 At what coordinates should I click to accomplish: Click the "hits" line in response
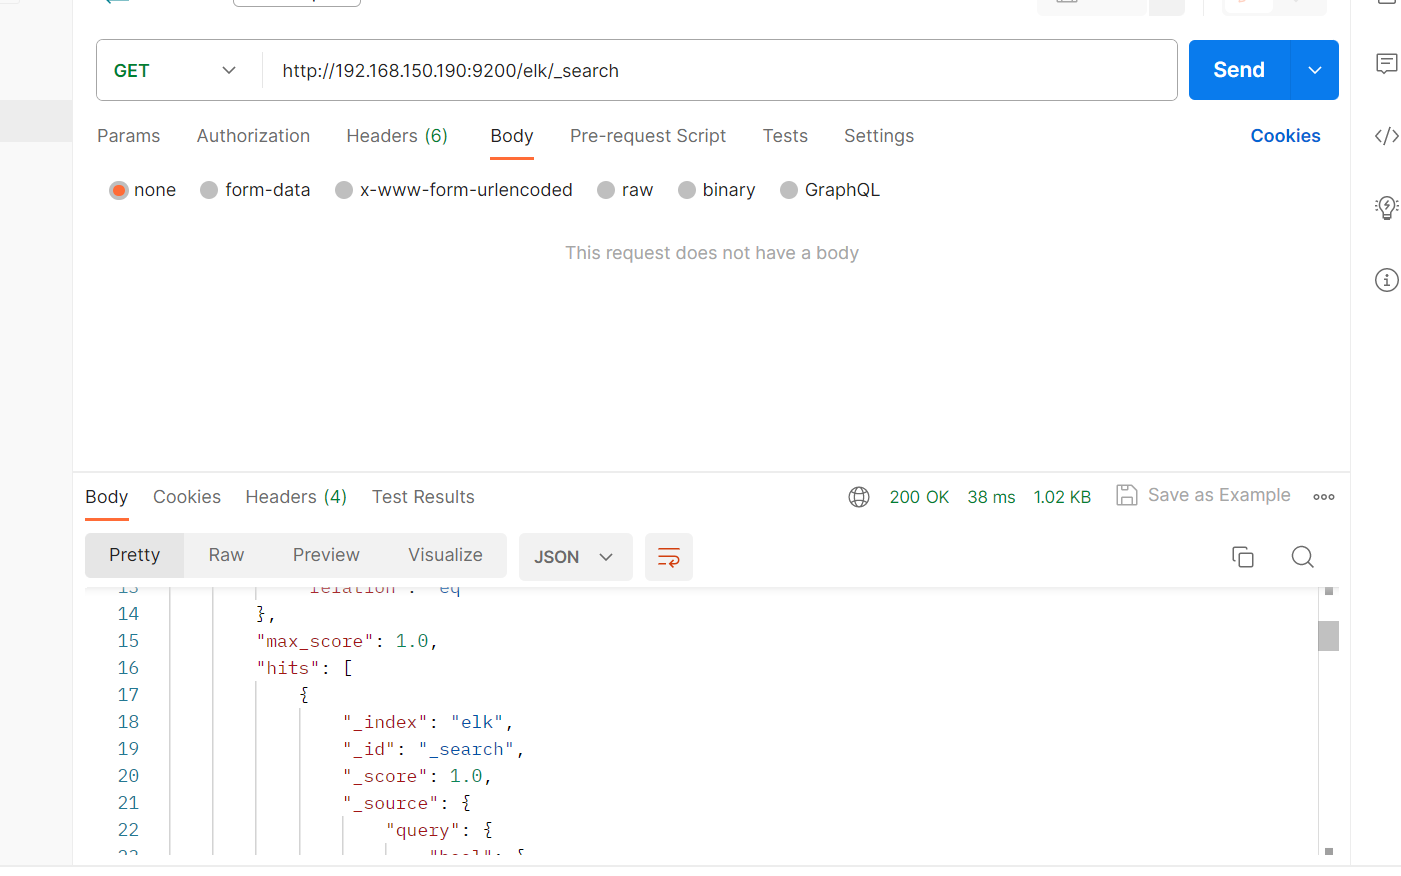tap(304, 668)
